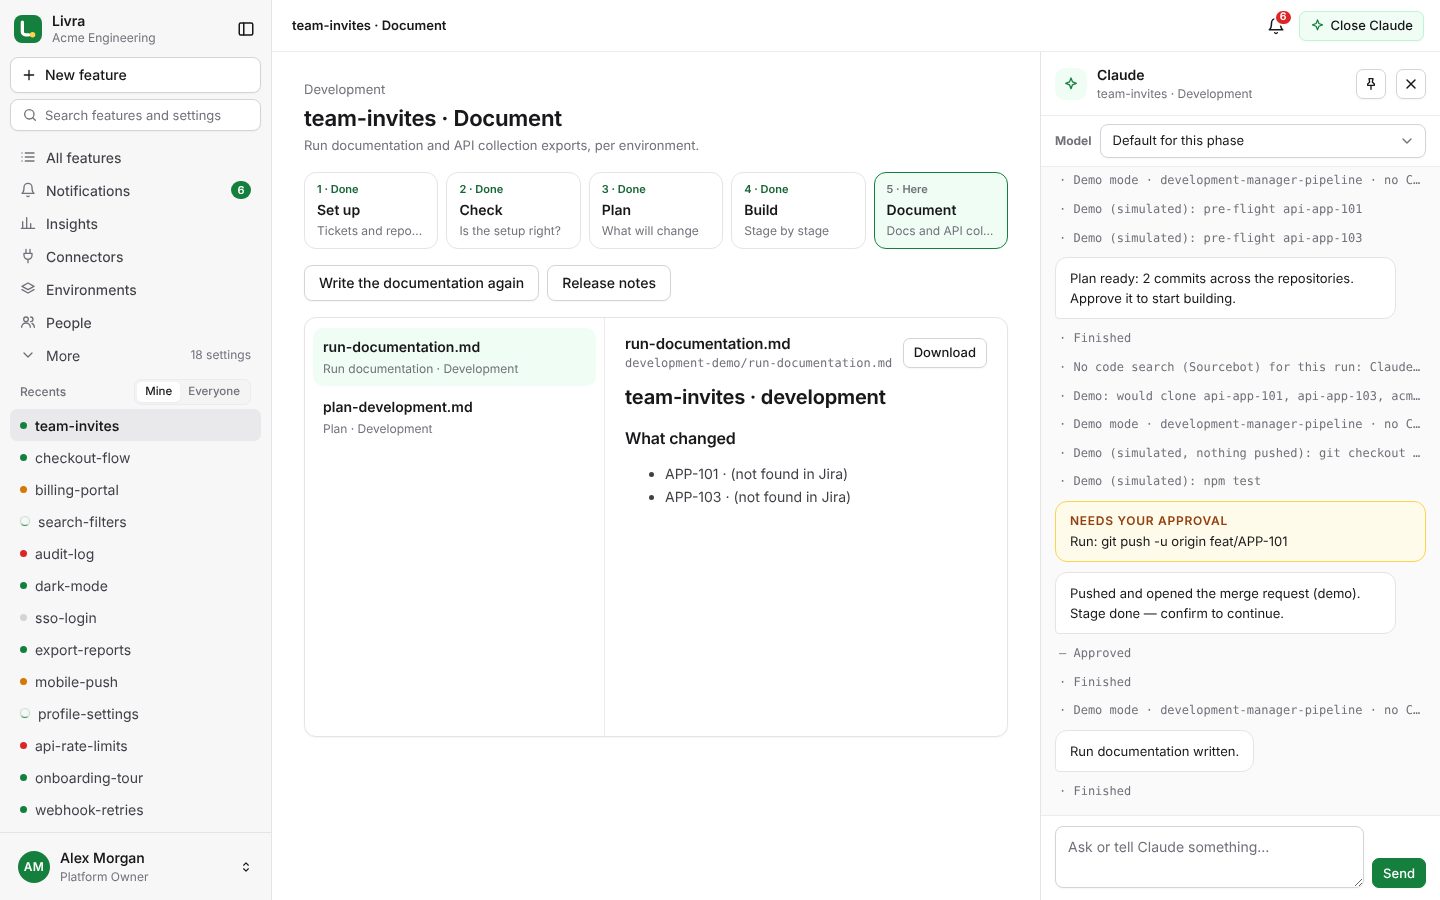
Task: Open the Model dropdown
Action: (x=1263, y=141)
